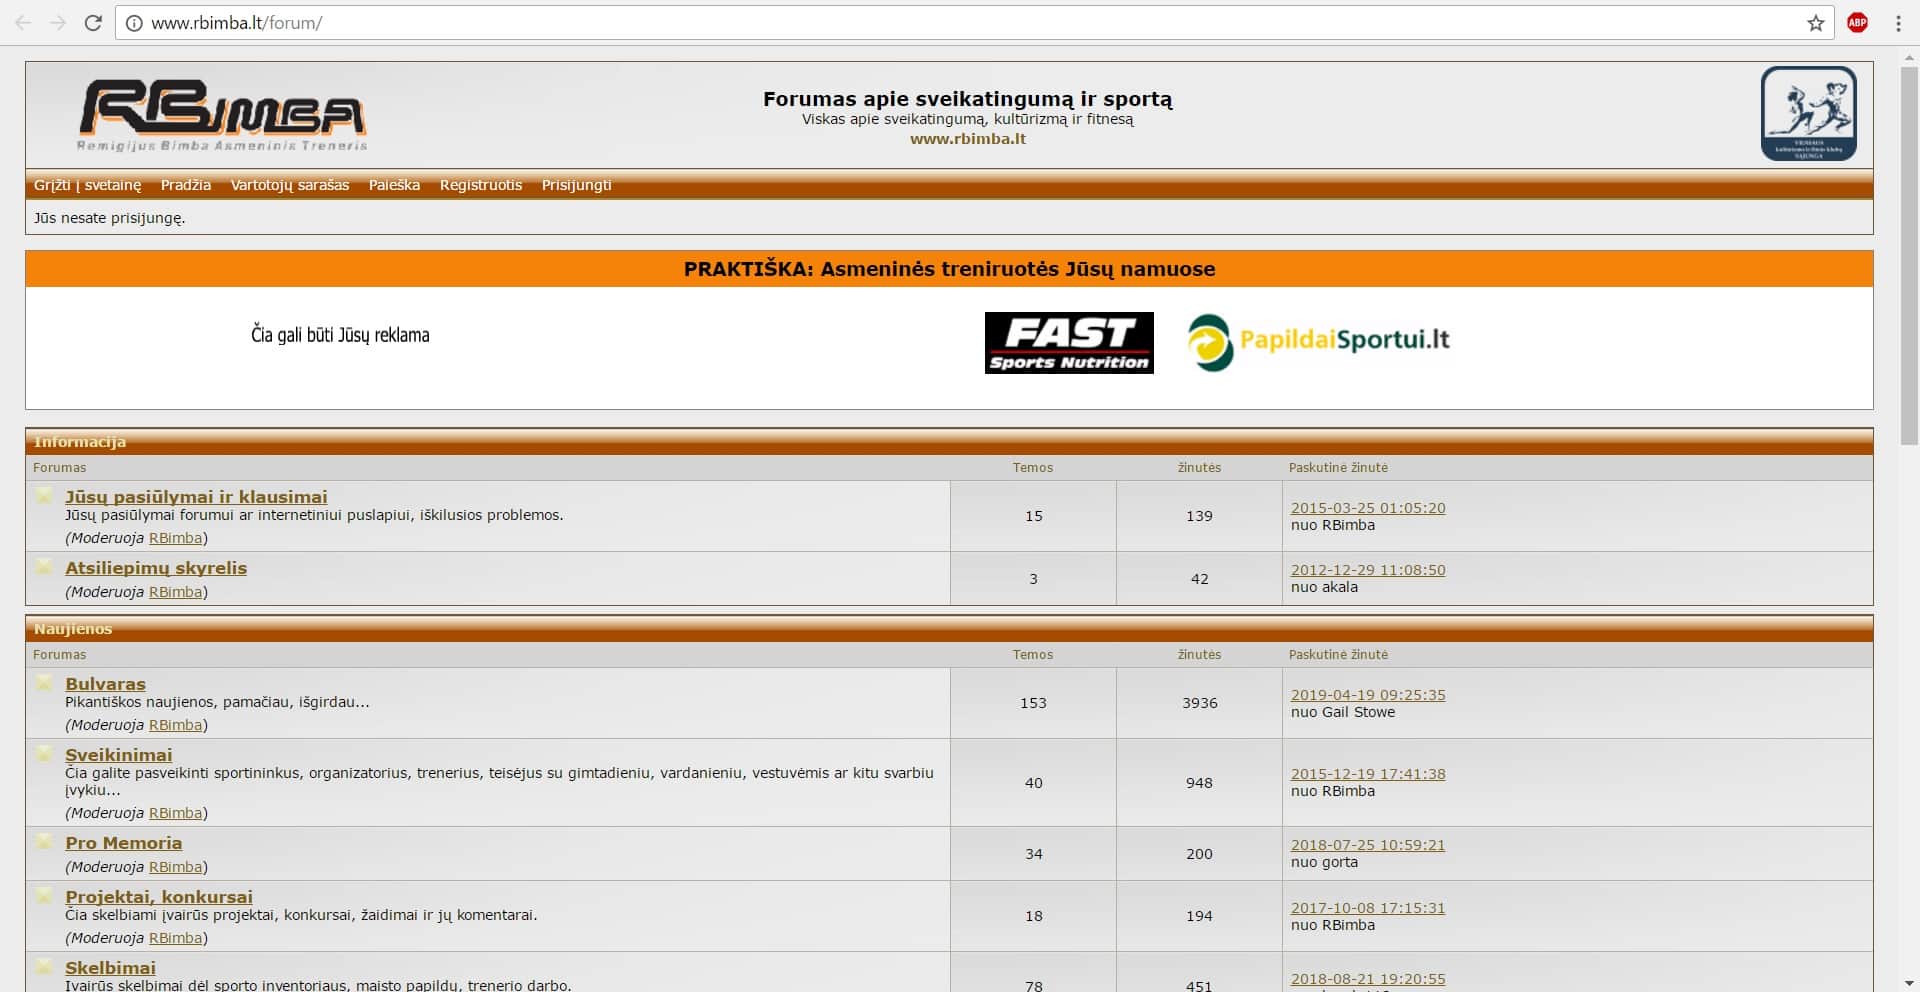
Task: Open moderator RBimba under Pro Memoria
Action: (x=176, y=867)
